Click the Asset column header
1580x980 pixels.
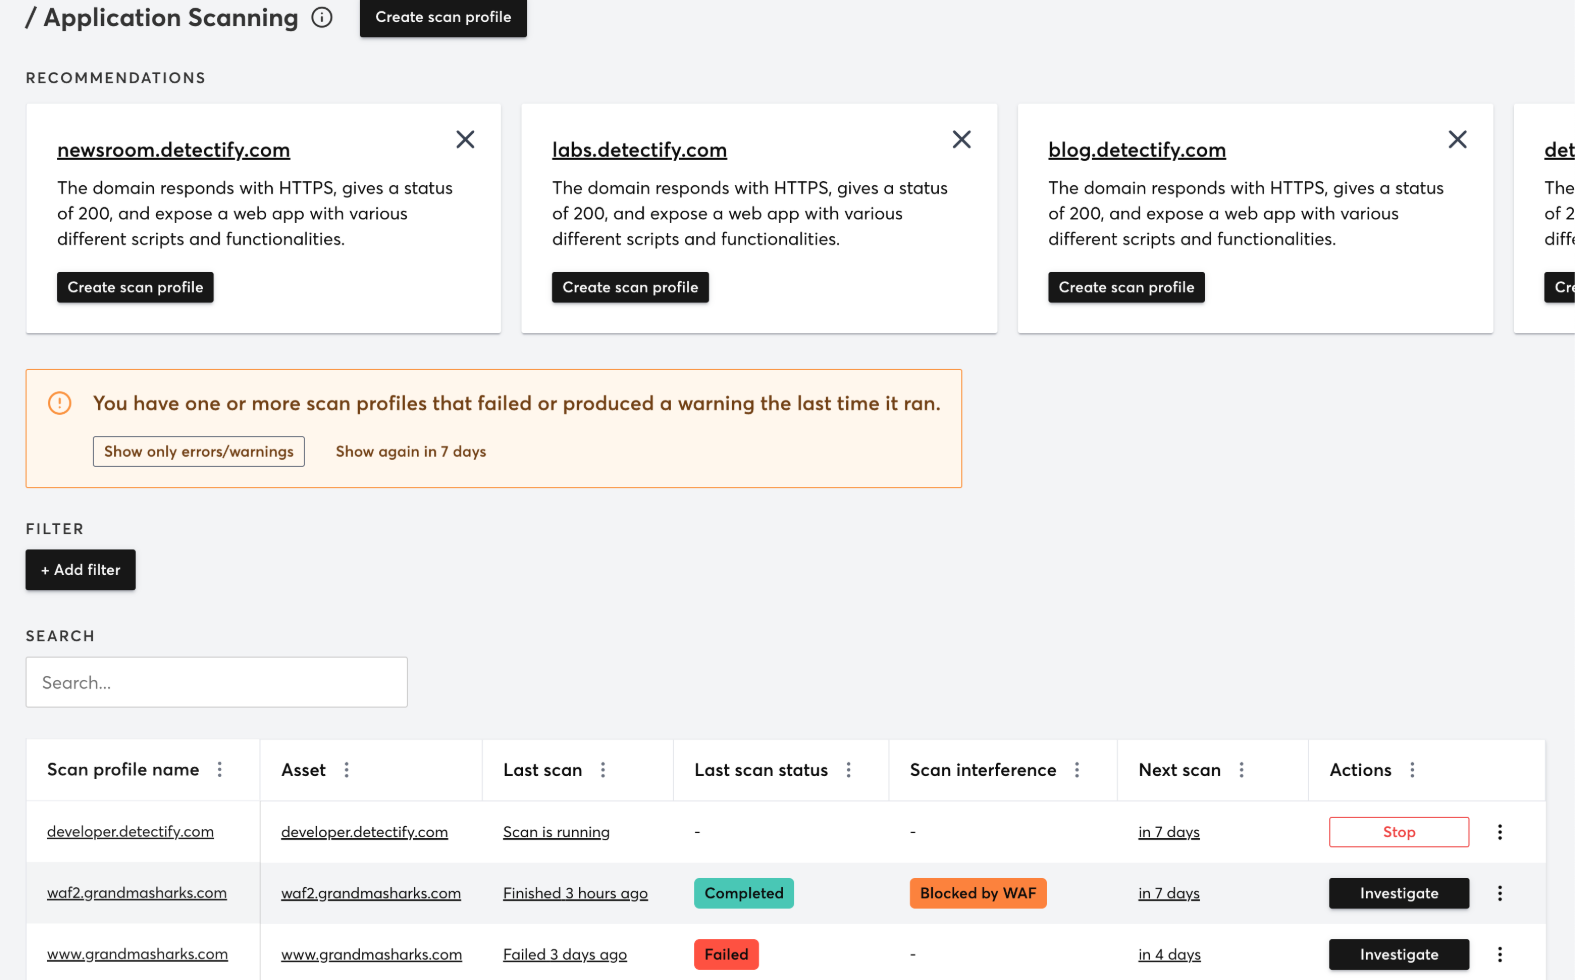[303, 769]
